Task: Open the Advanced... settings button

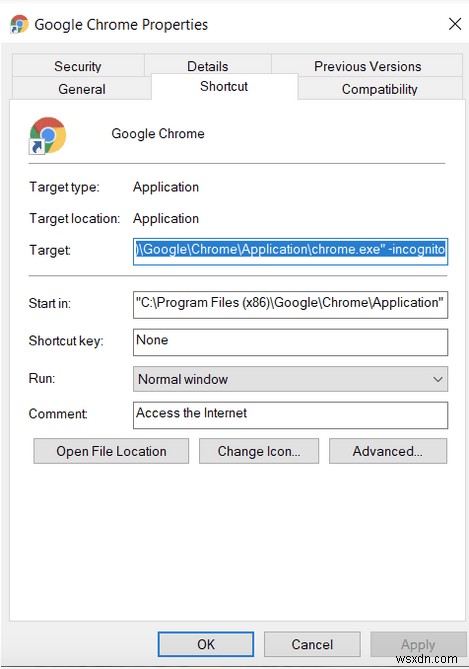Action: (388, 451)
